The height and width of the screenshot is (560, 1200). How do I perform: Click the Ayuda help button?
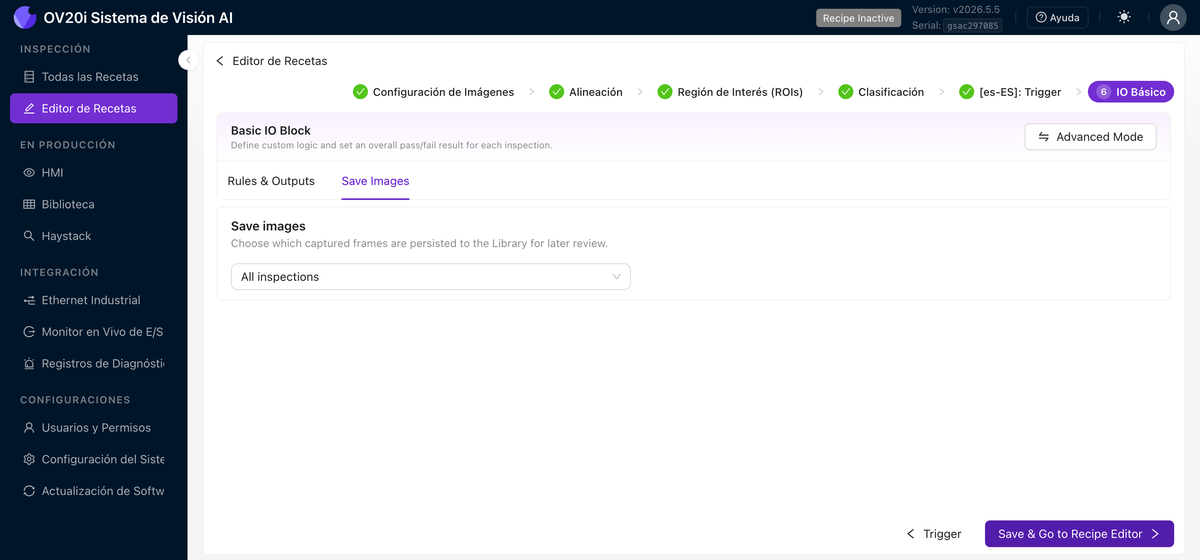coord(1057,17)
